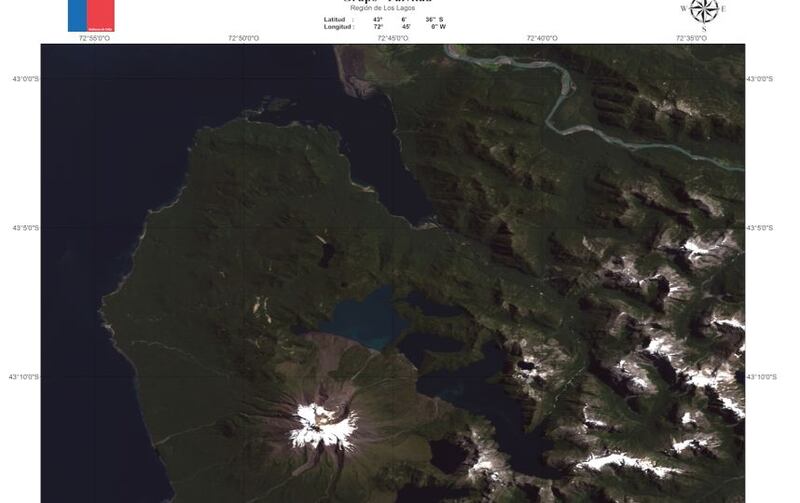Image resolution: width=800 pixels, height=503 pixels.
Task: Click the 43°0'0"S label on left margin
Action: 26,79
